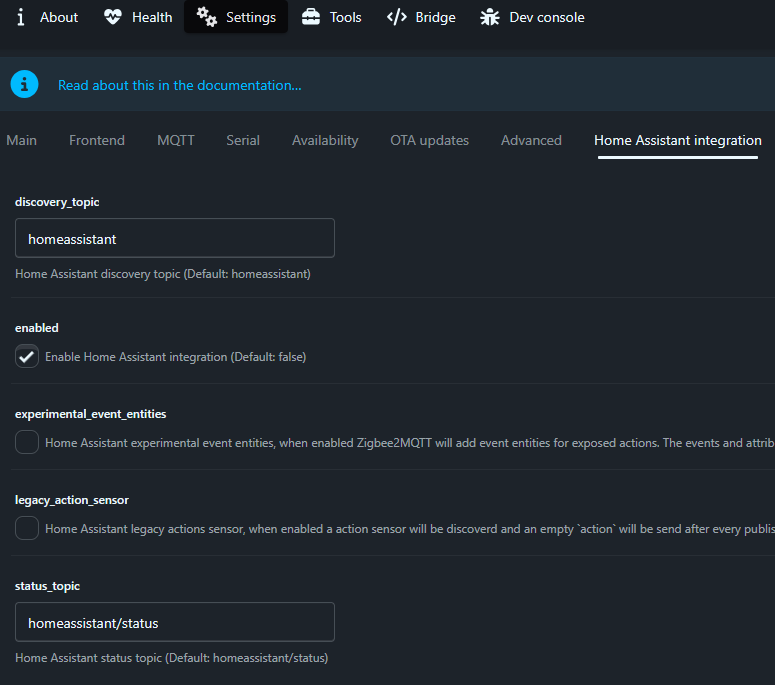Viewport: 775px width, 685px height.
Task: Click the blue info circle icon
Action: coord(25,85)
